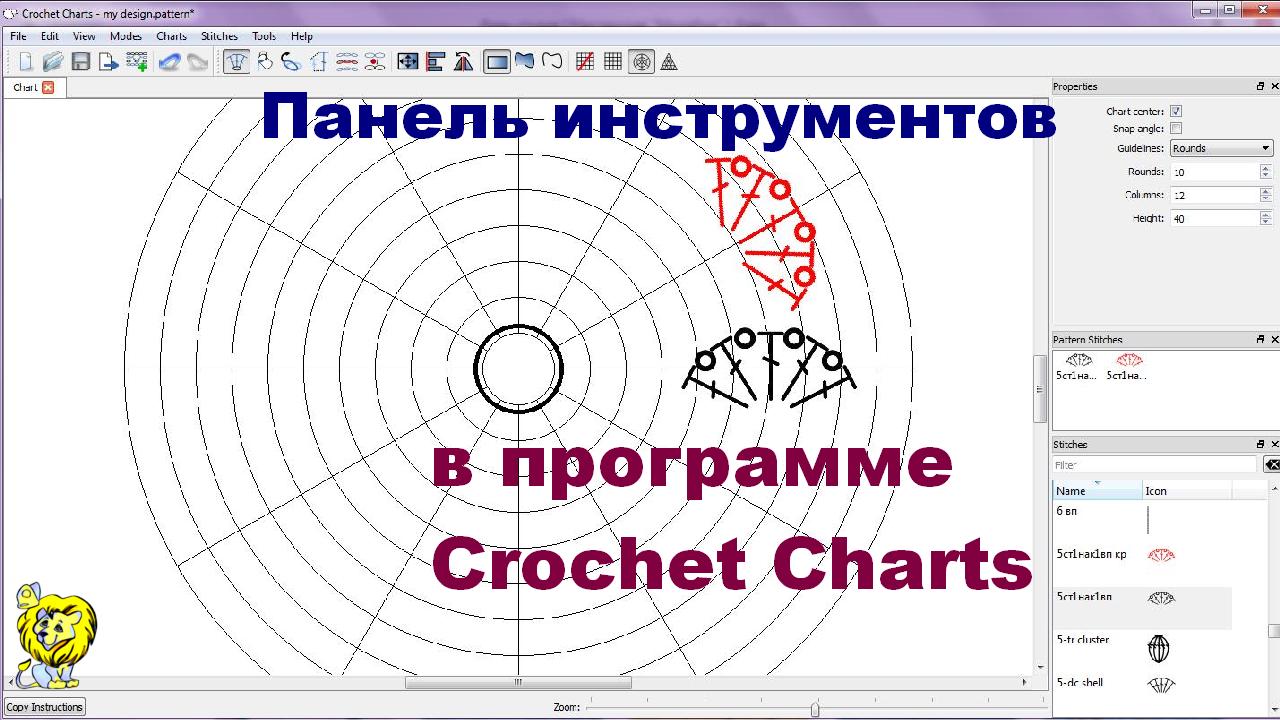Click the Height value field
This screenshot has width=1280, height=720.
click(1215, 218)
